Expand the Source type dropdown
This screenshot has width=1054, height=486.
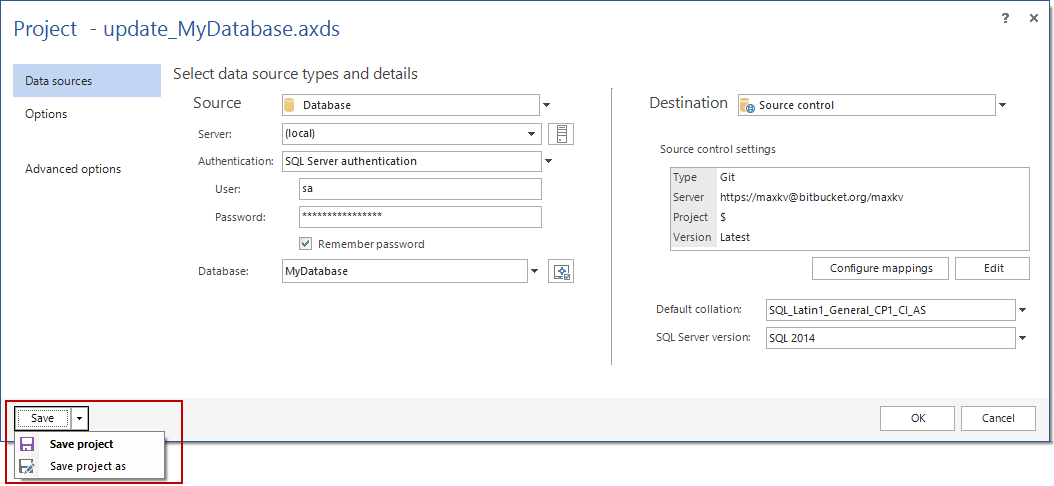[547, 104]
